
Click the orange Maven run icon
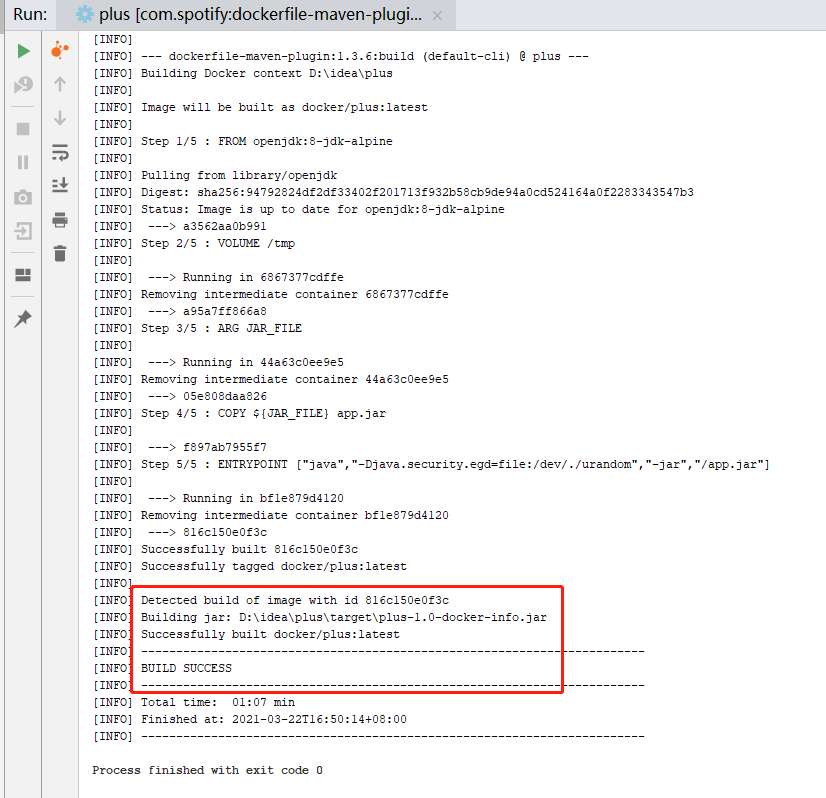[60, 50]
